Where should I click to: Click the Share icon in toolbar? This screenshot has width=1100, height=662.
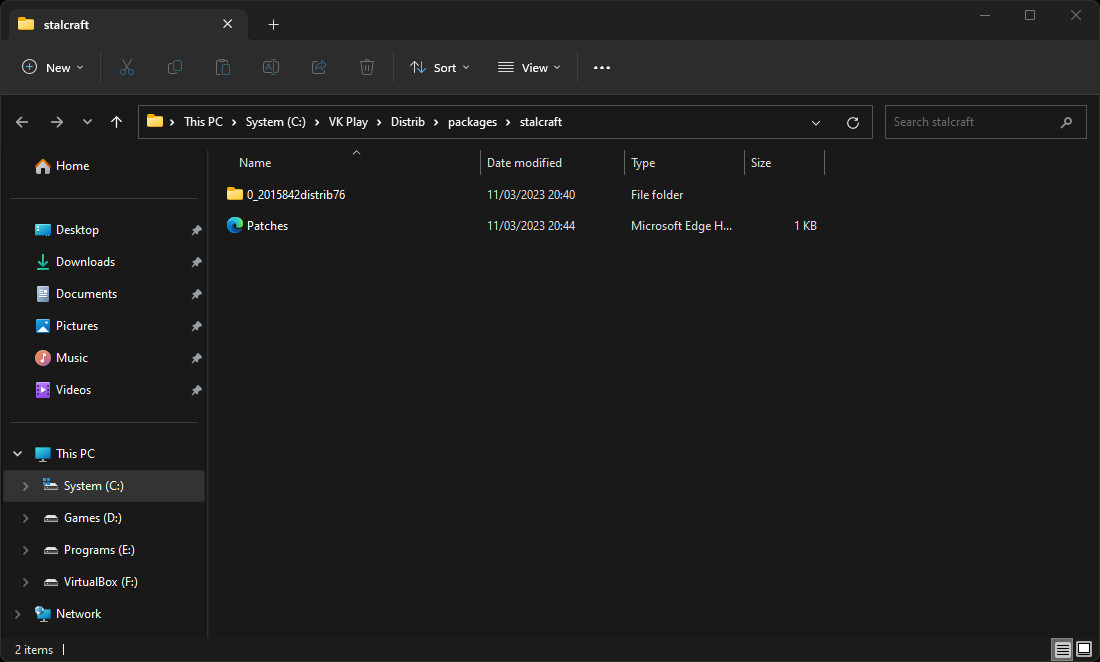[319, 67]
